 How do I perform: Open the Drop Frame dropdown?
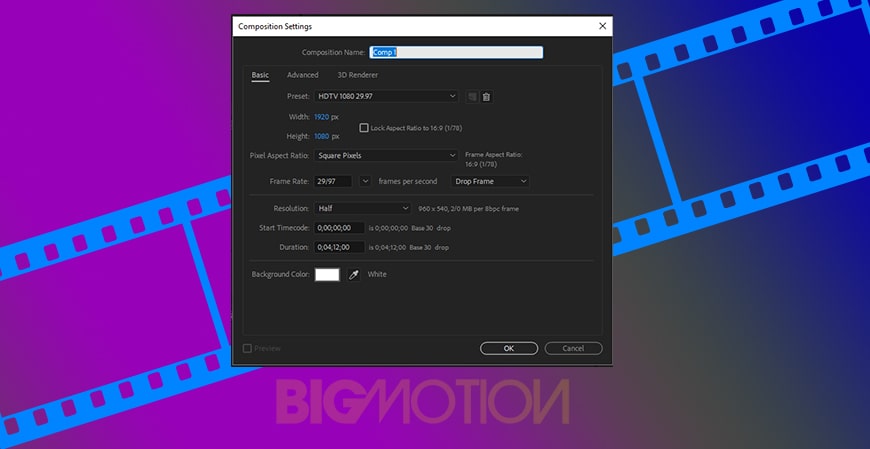pos(490,181)
